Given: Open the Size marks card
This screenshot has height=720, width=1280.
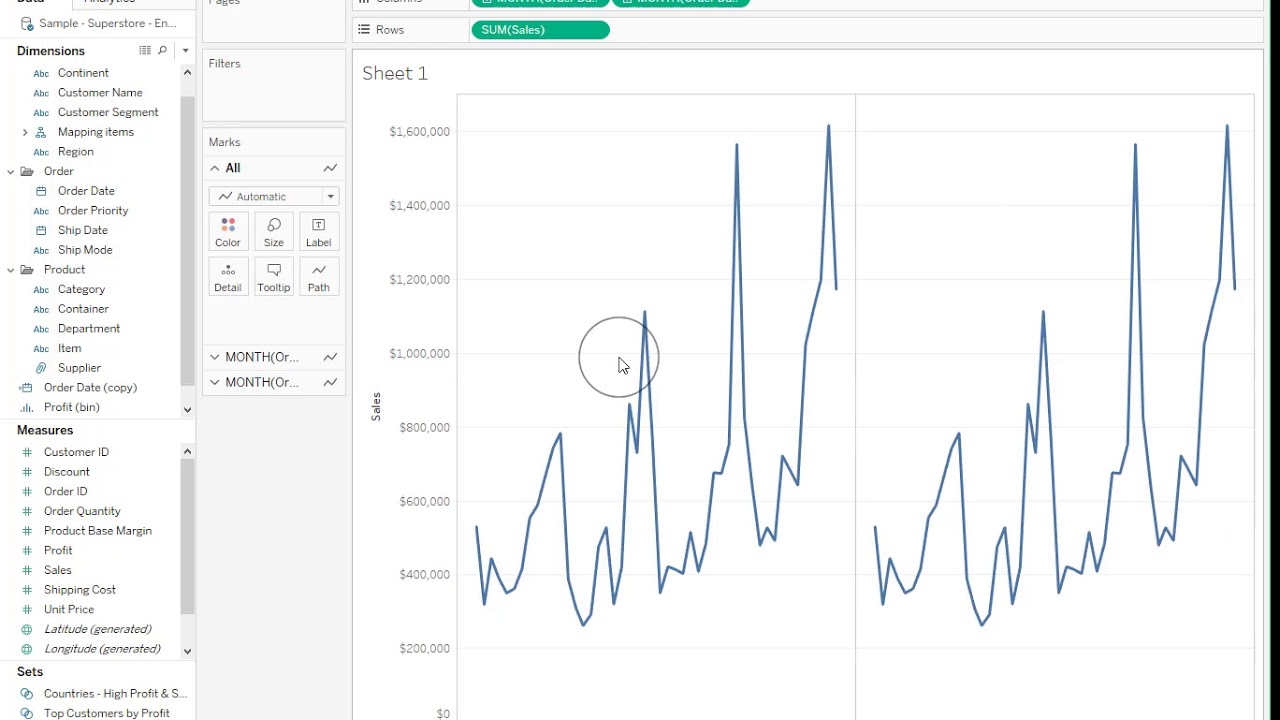Looking at the screenshot, I should [x=273, y=232].
